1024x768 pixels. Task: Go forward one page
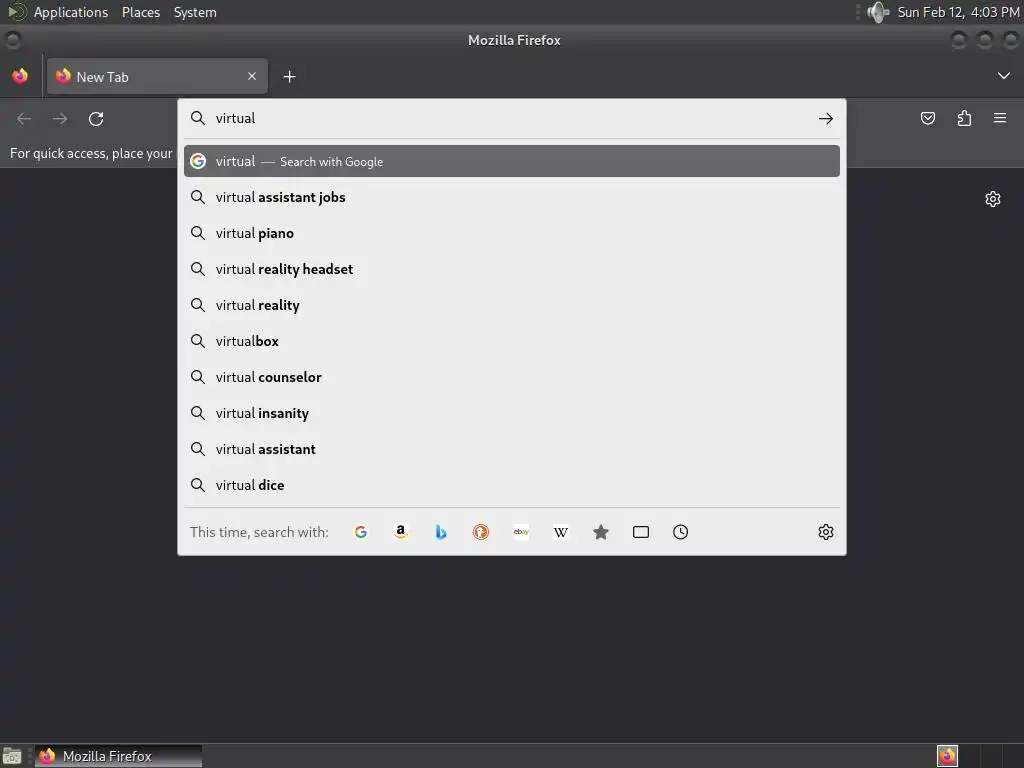(x=60, y=119)
